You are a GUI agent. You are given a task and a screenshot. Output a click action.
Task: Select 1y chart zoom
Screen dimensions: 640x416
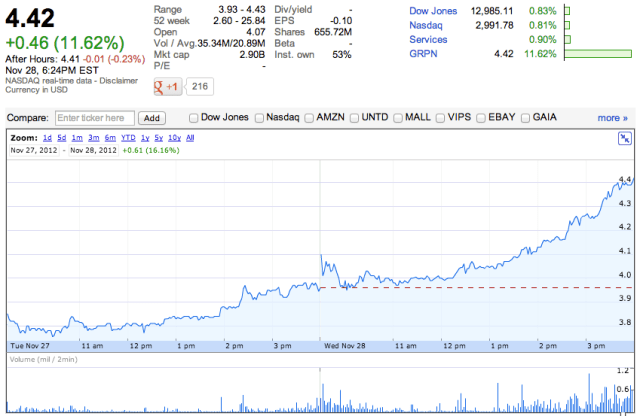[145, 138]
